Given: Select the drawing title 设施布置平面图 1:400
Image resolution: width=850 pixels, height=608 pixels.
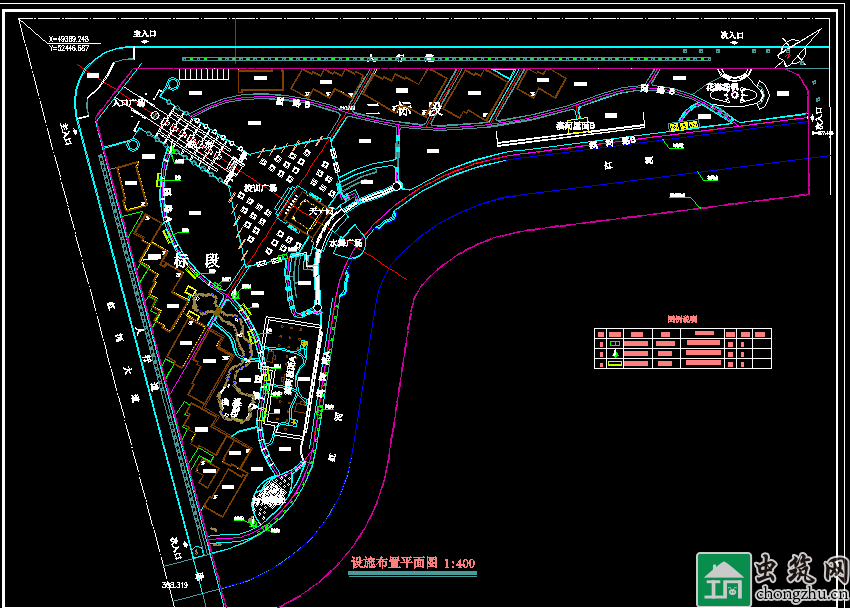Looking at the screenshot, I should point(412,564).
